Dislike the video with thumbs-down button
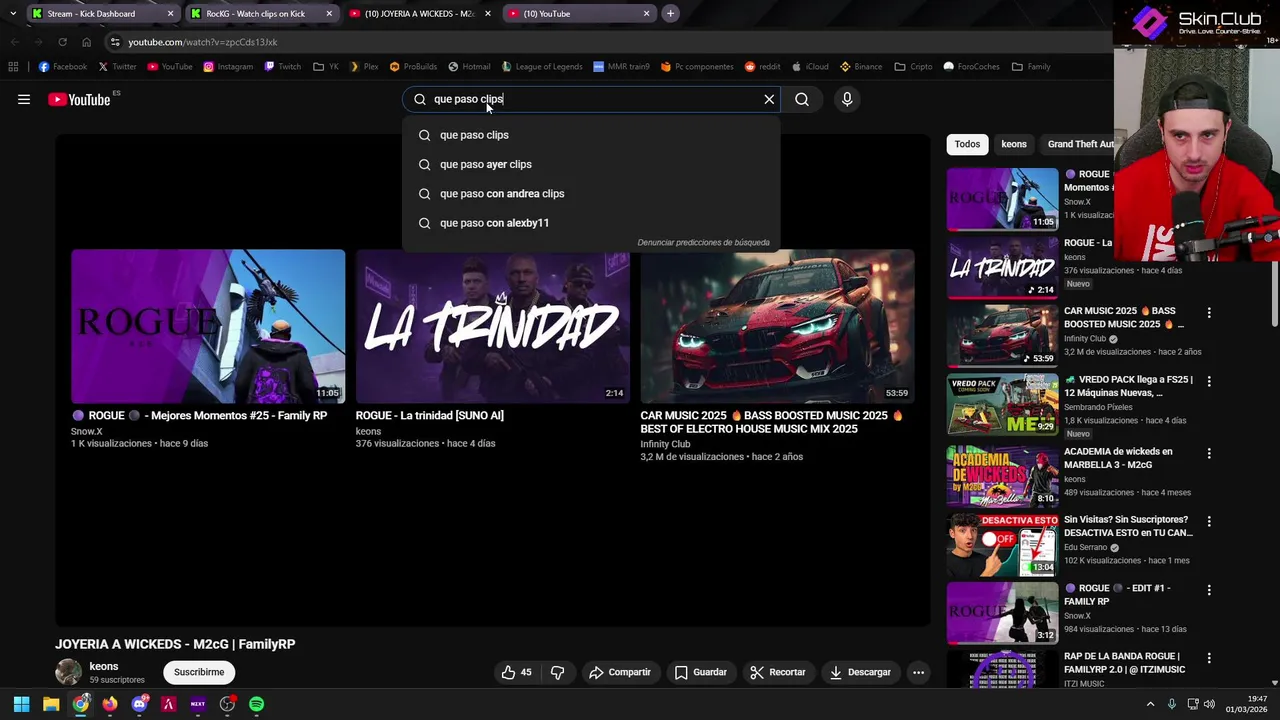This screenshot has height=720, width=1280. [x=557, y=672]
